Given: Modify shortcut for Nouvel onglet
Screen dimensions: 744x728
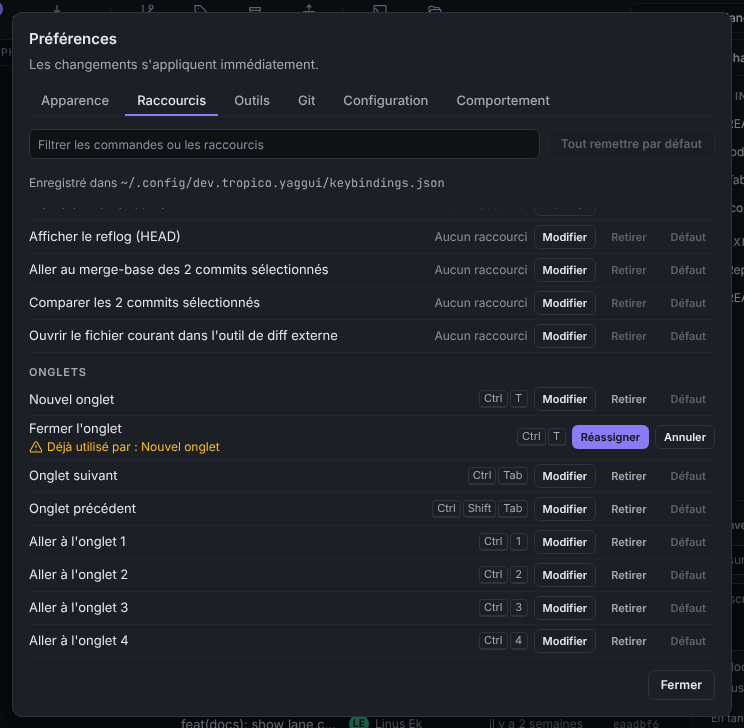Looking at the screenshot, I should [x=565, y=399].
